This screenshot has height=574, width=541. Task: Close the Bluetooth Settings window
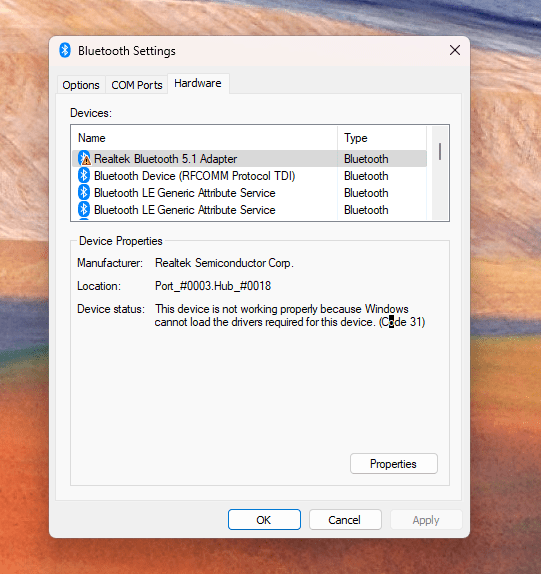[x=455, y=50]
